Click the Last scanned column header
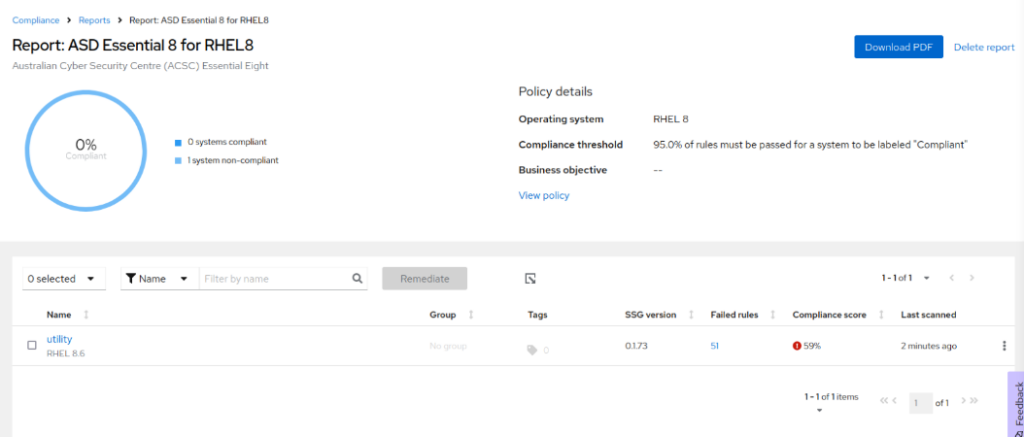The height and width of the screenshot is (437, 1024). click(929, 315)
